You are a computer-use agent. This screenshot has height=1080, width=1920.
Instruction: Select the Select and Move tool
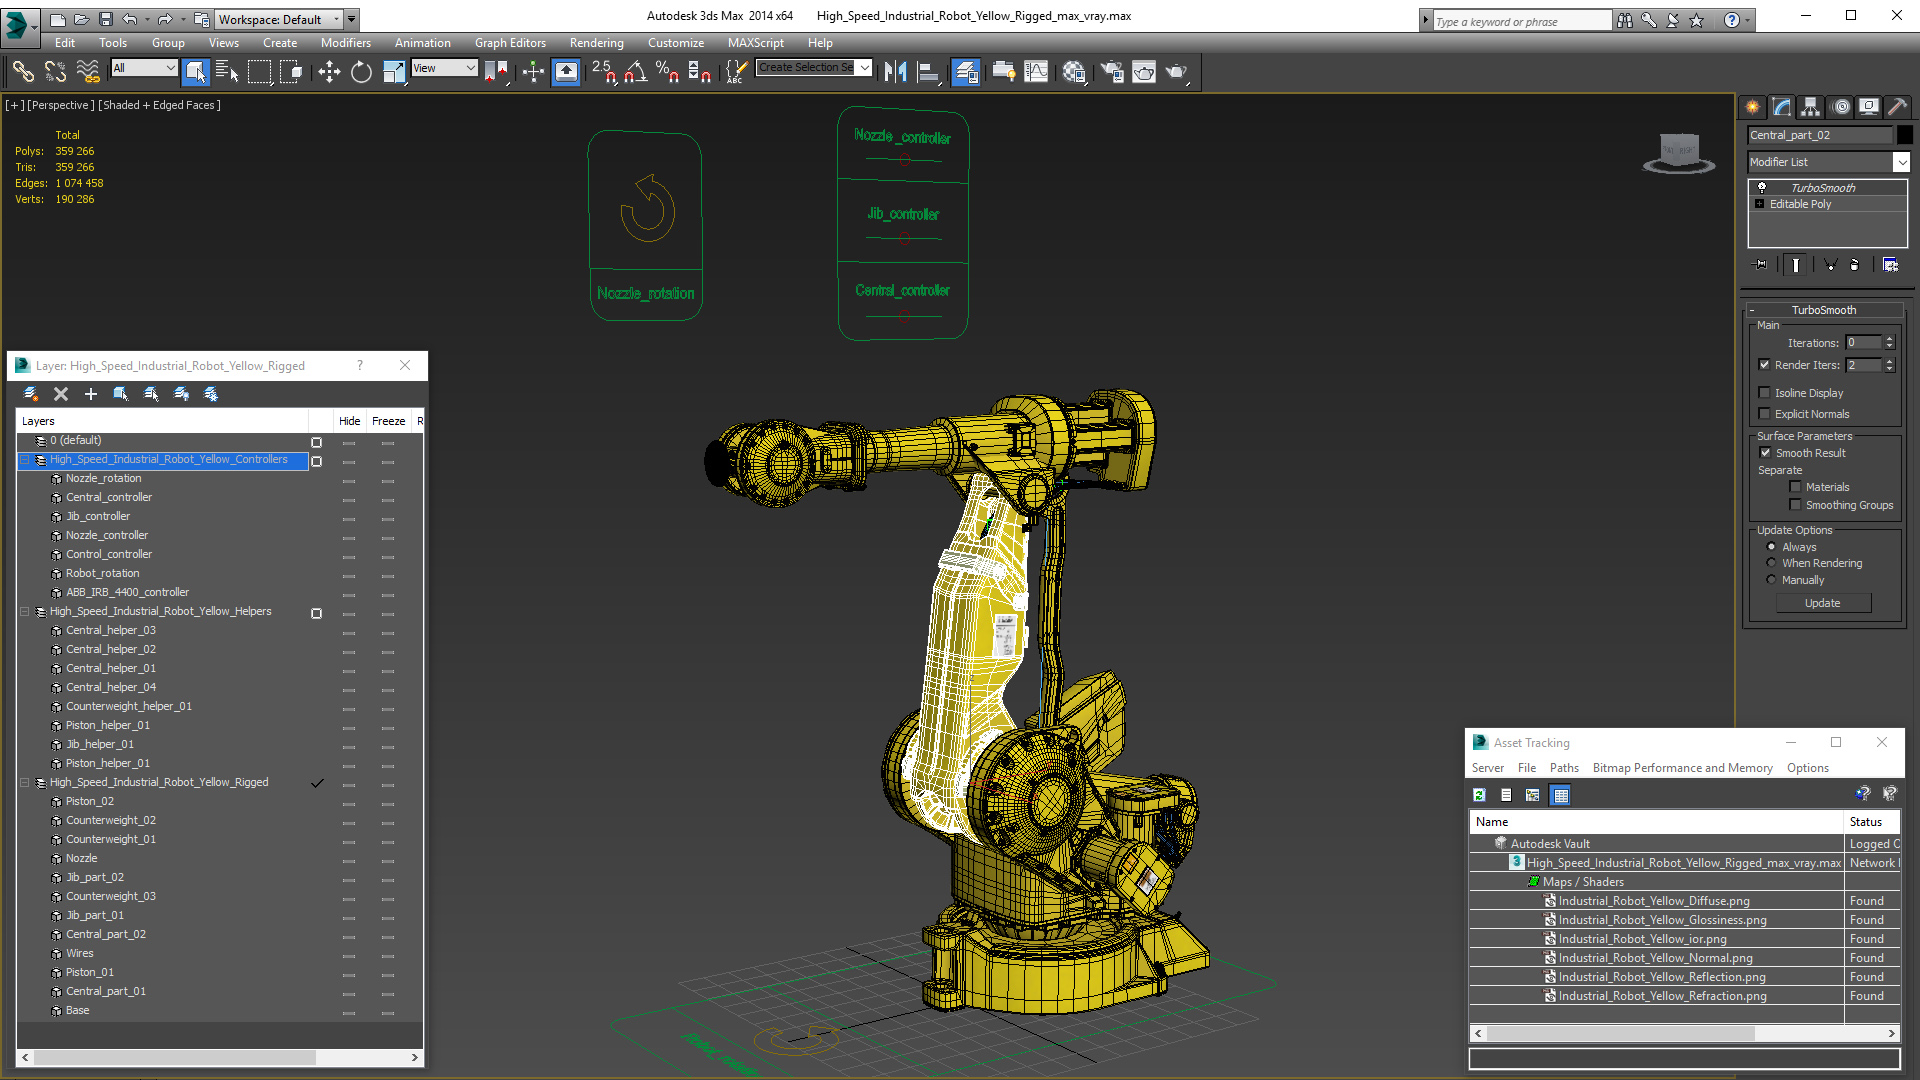[329, 71]
